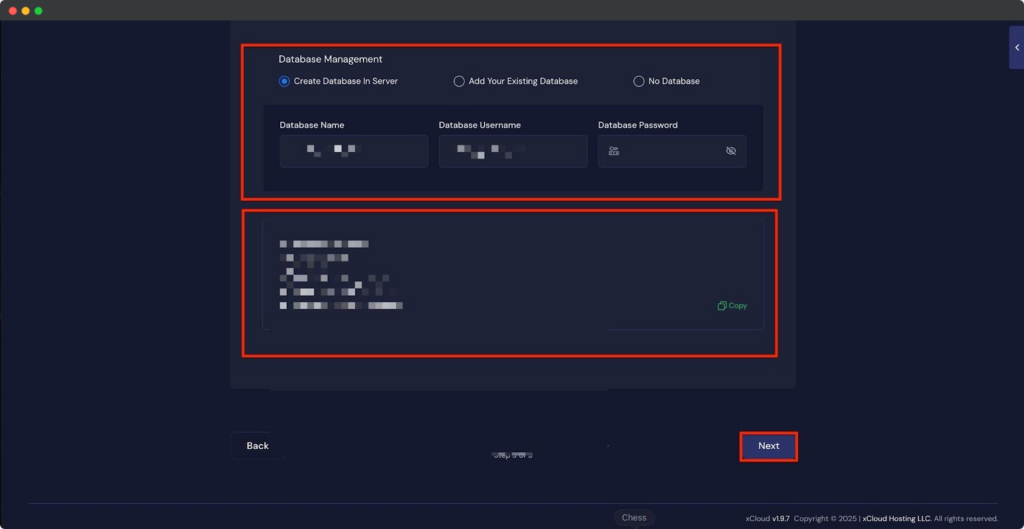This screenshot has height=529, width=1024.
Task: Select Add Your Existing Database option
Action: [459, 81]
